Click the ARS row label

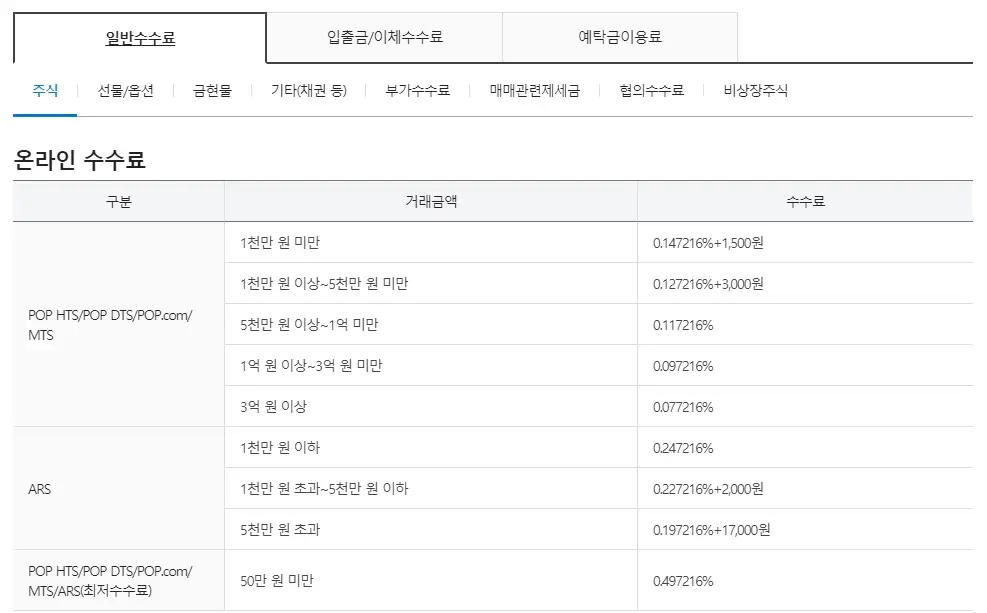point(41,488)
